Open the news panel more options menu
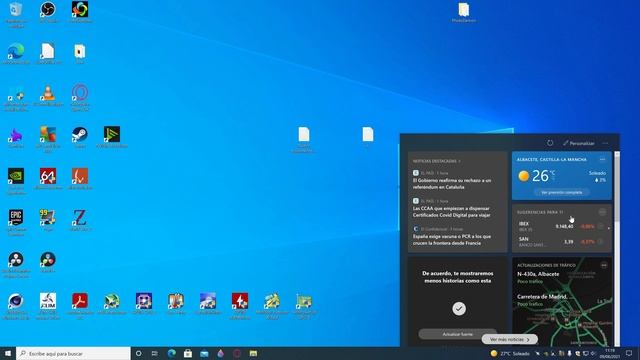This screenshot has width=640, height=360. (x=605, y=143)
